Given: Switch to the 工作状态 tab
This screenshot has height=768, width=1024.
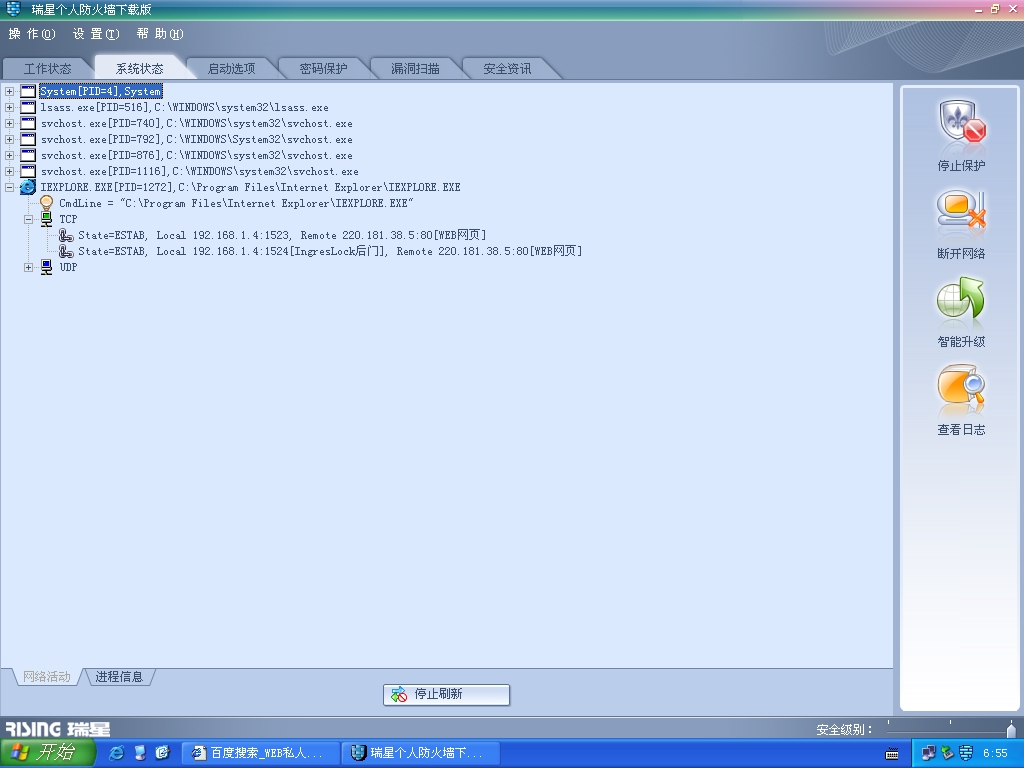Looking at the screenshot, I should (48, 69).
